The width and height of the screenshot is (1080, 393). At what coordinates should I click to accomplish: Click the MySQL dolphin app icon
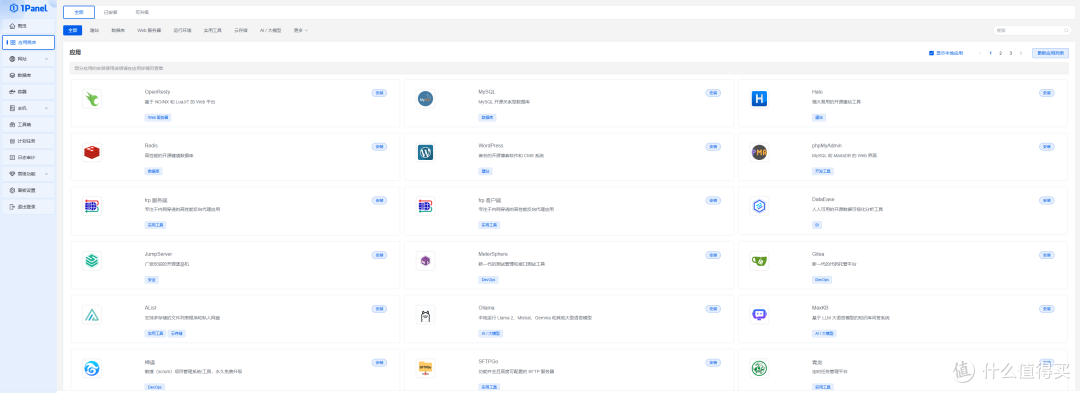point(425,98)
